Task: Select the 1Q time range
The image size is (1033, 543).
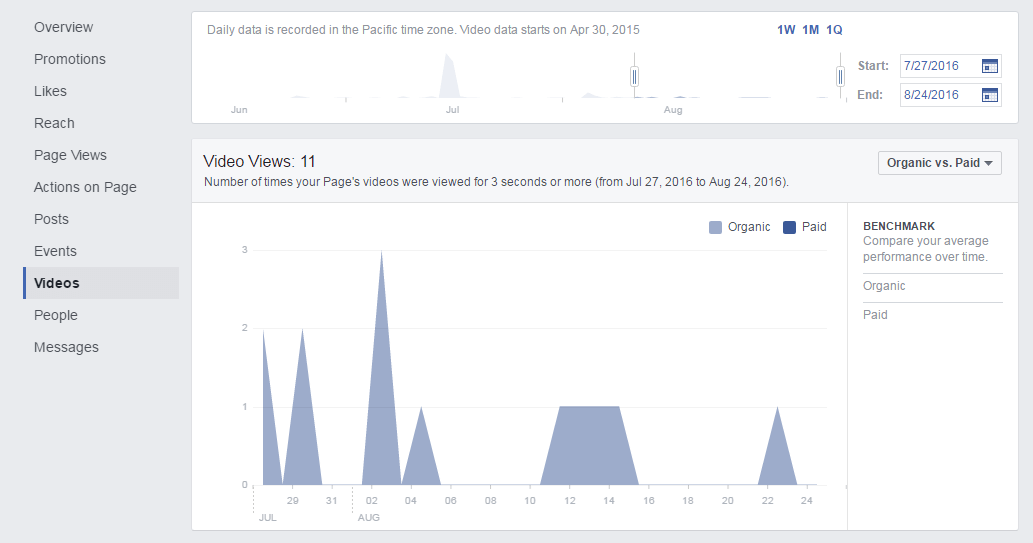Action: (x=834, y=30)
